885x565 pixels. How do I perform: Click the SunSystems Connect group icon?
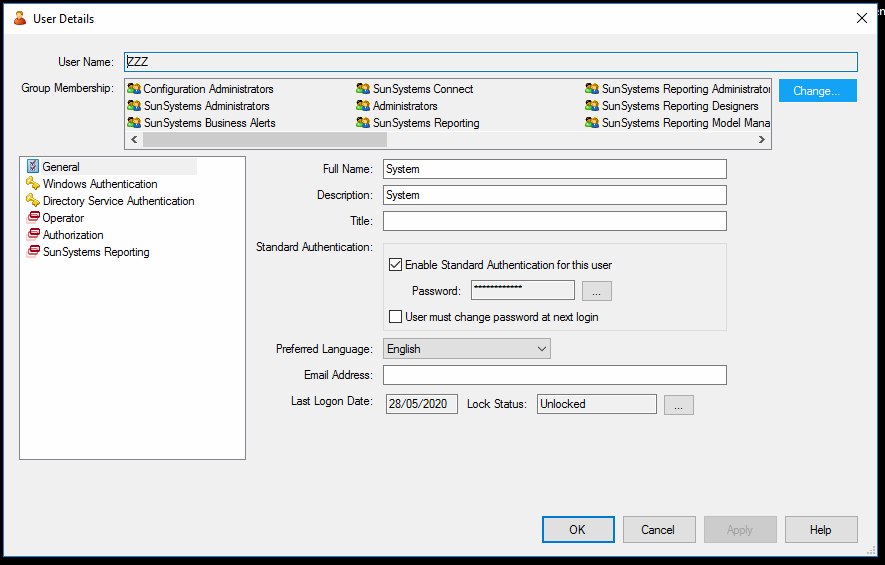coord(363,89)
